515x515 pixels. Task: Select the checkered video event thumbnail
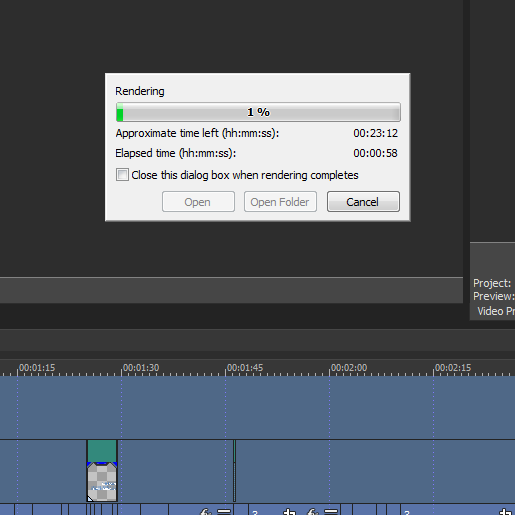[102, 482]
